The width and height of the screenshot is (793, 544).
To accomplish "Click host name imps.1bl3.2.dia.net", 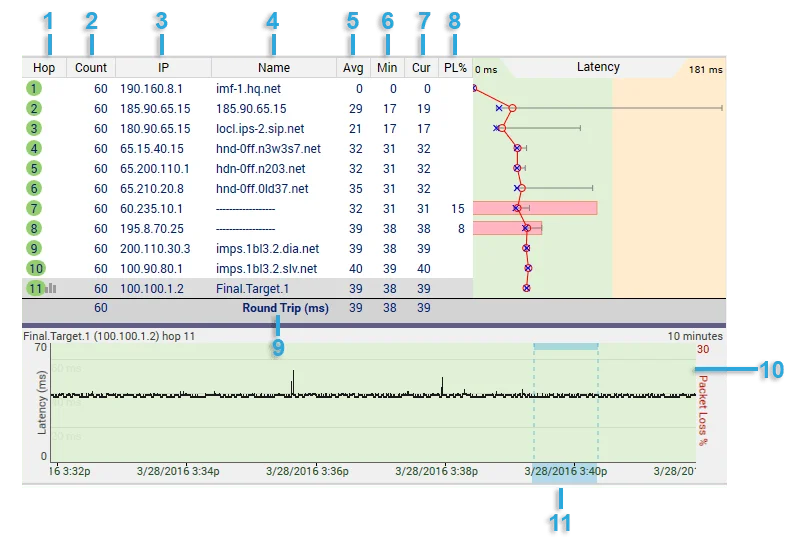I will [268, 249].
